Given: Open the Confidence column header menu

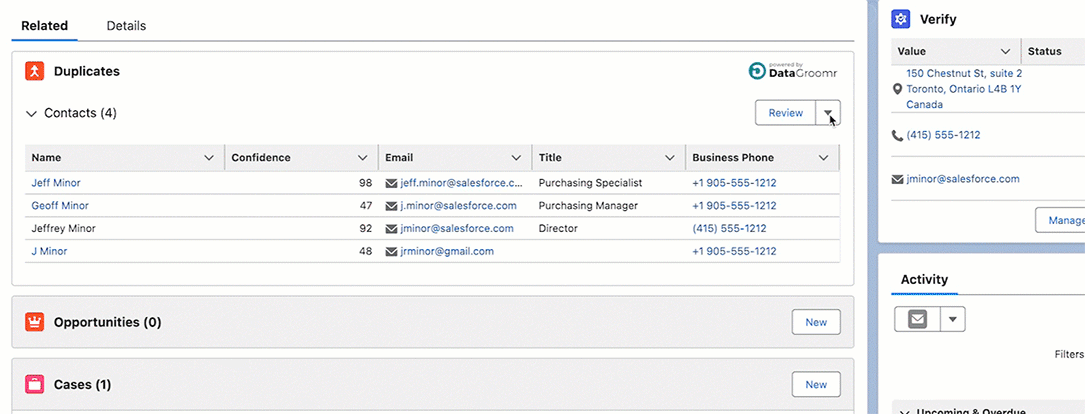Looking at the screenshot, I should pyautogui.click(x=363, y=158).
